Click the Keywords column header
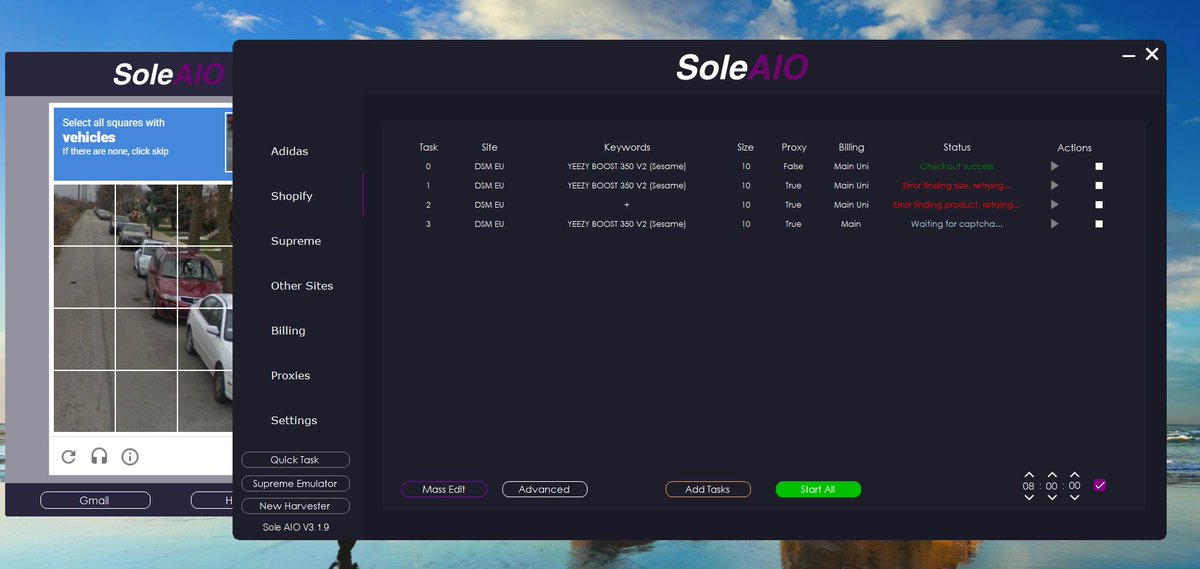This screenshot has width=1200, height=569. click(x=627, y=147)
